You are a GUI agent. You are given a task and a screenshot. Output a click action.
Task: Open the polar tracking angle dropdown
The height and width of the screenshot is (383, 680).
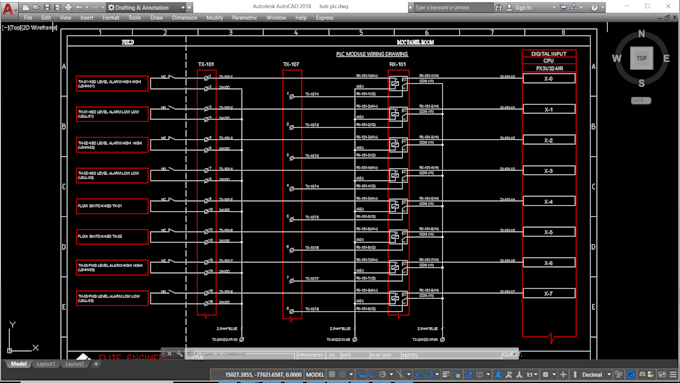[x=392, y=375]
